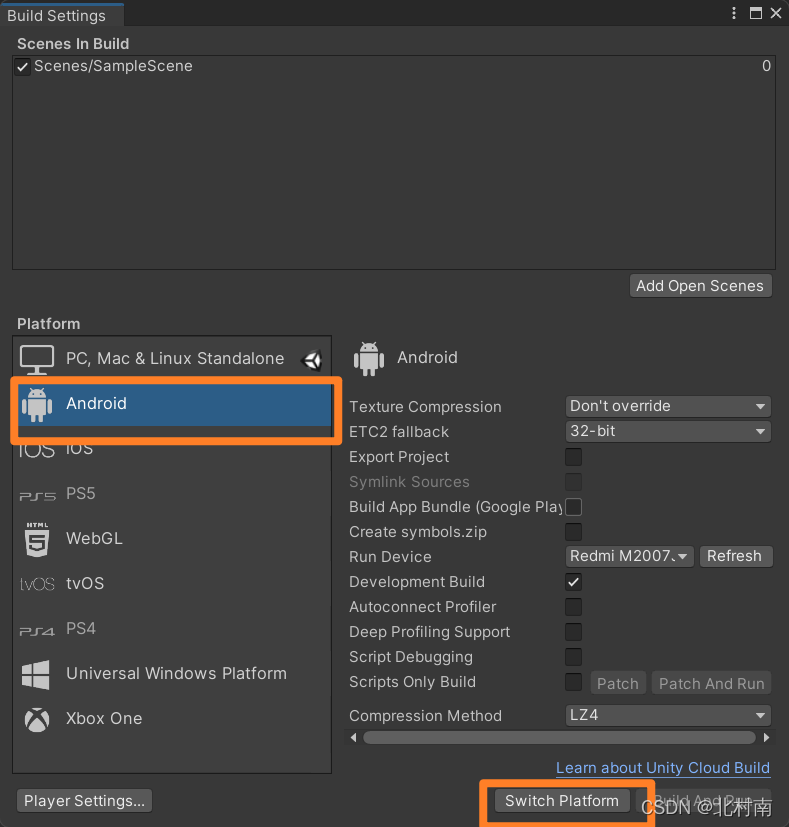This screenshot has width=789, height=827.
Task: Open the ETC2 fallback 32-bit dropdown
Action: (x=668, y=431)
